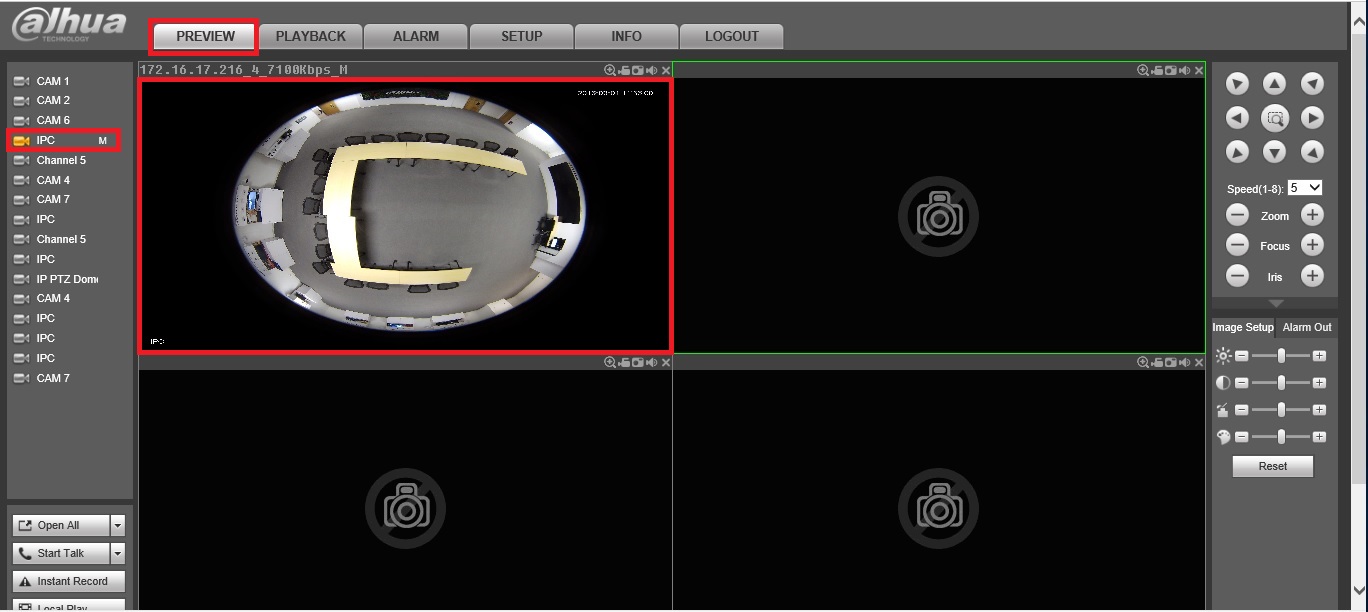Screen dimensions: 1368x612
Task: Select the fisheye camera video feed
Action: pos(405,215)
